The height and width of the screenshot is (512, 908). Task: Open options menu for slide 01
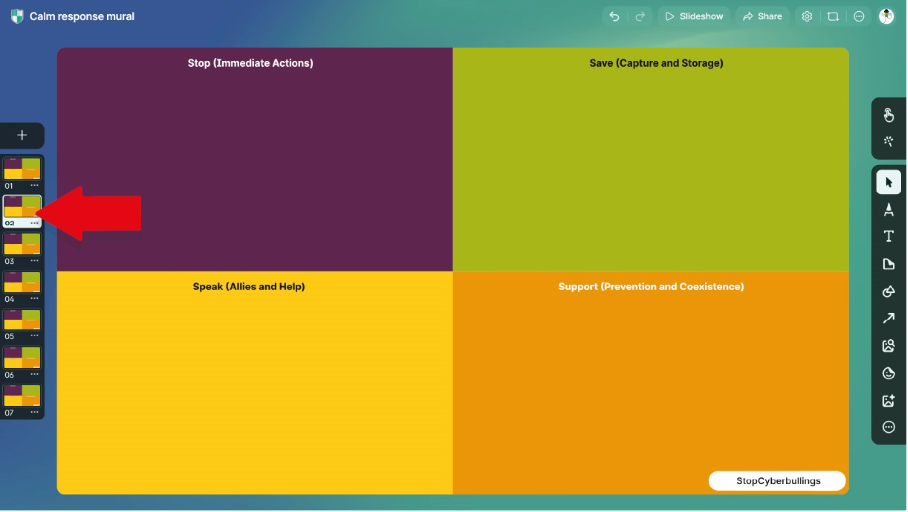click(x=35, y=185)
